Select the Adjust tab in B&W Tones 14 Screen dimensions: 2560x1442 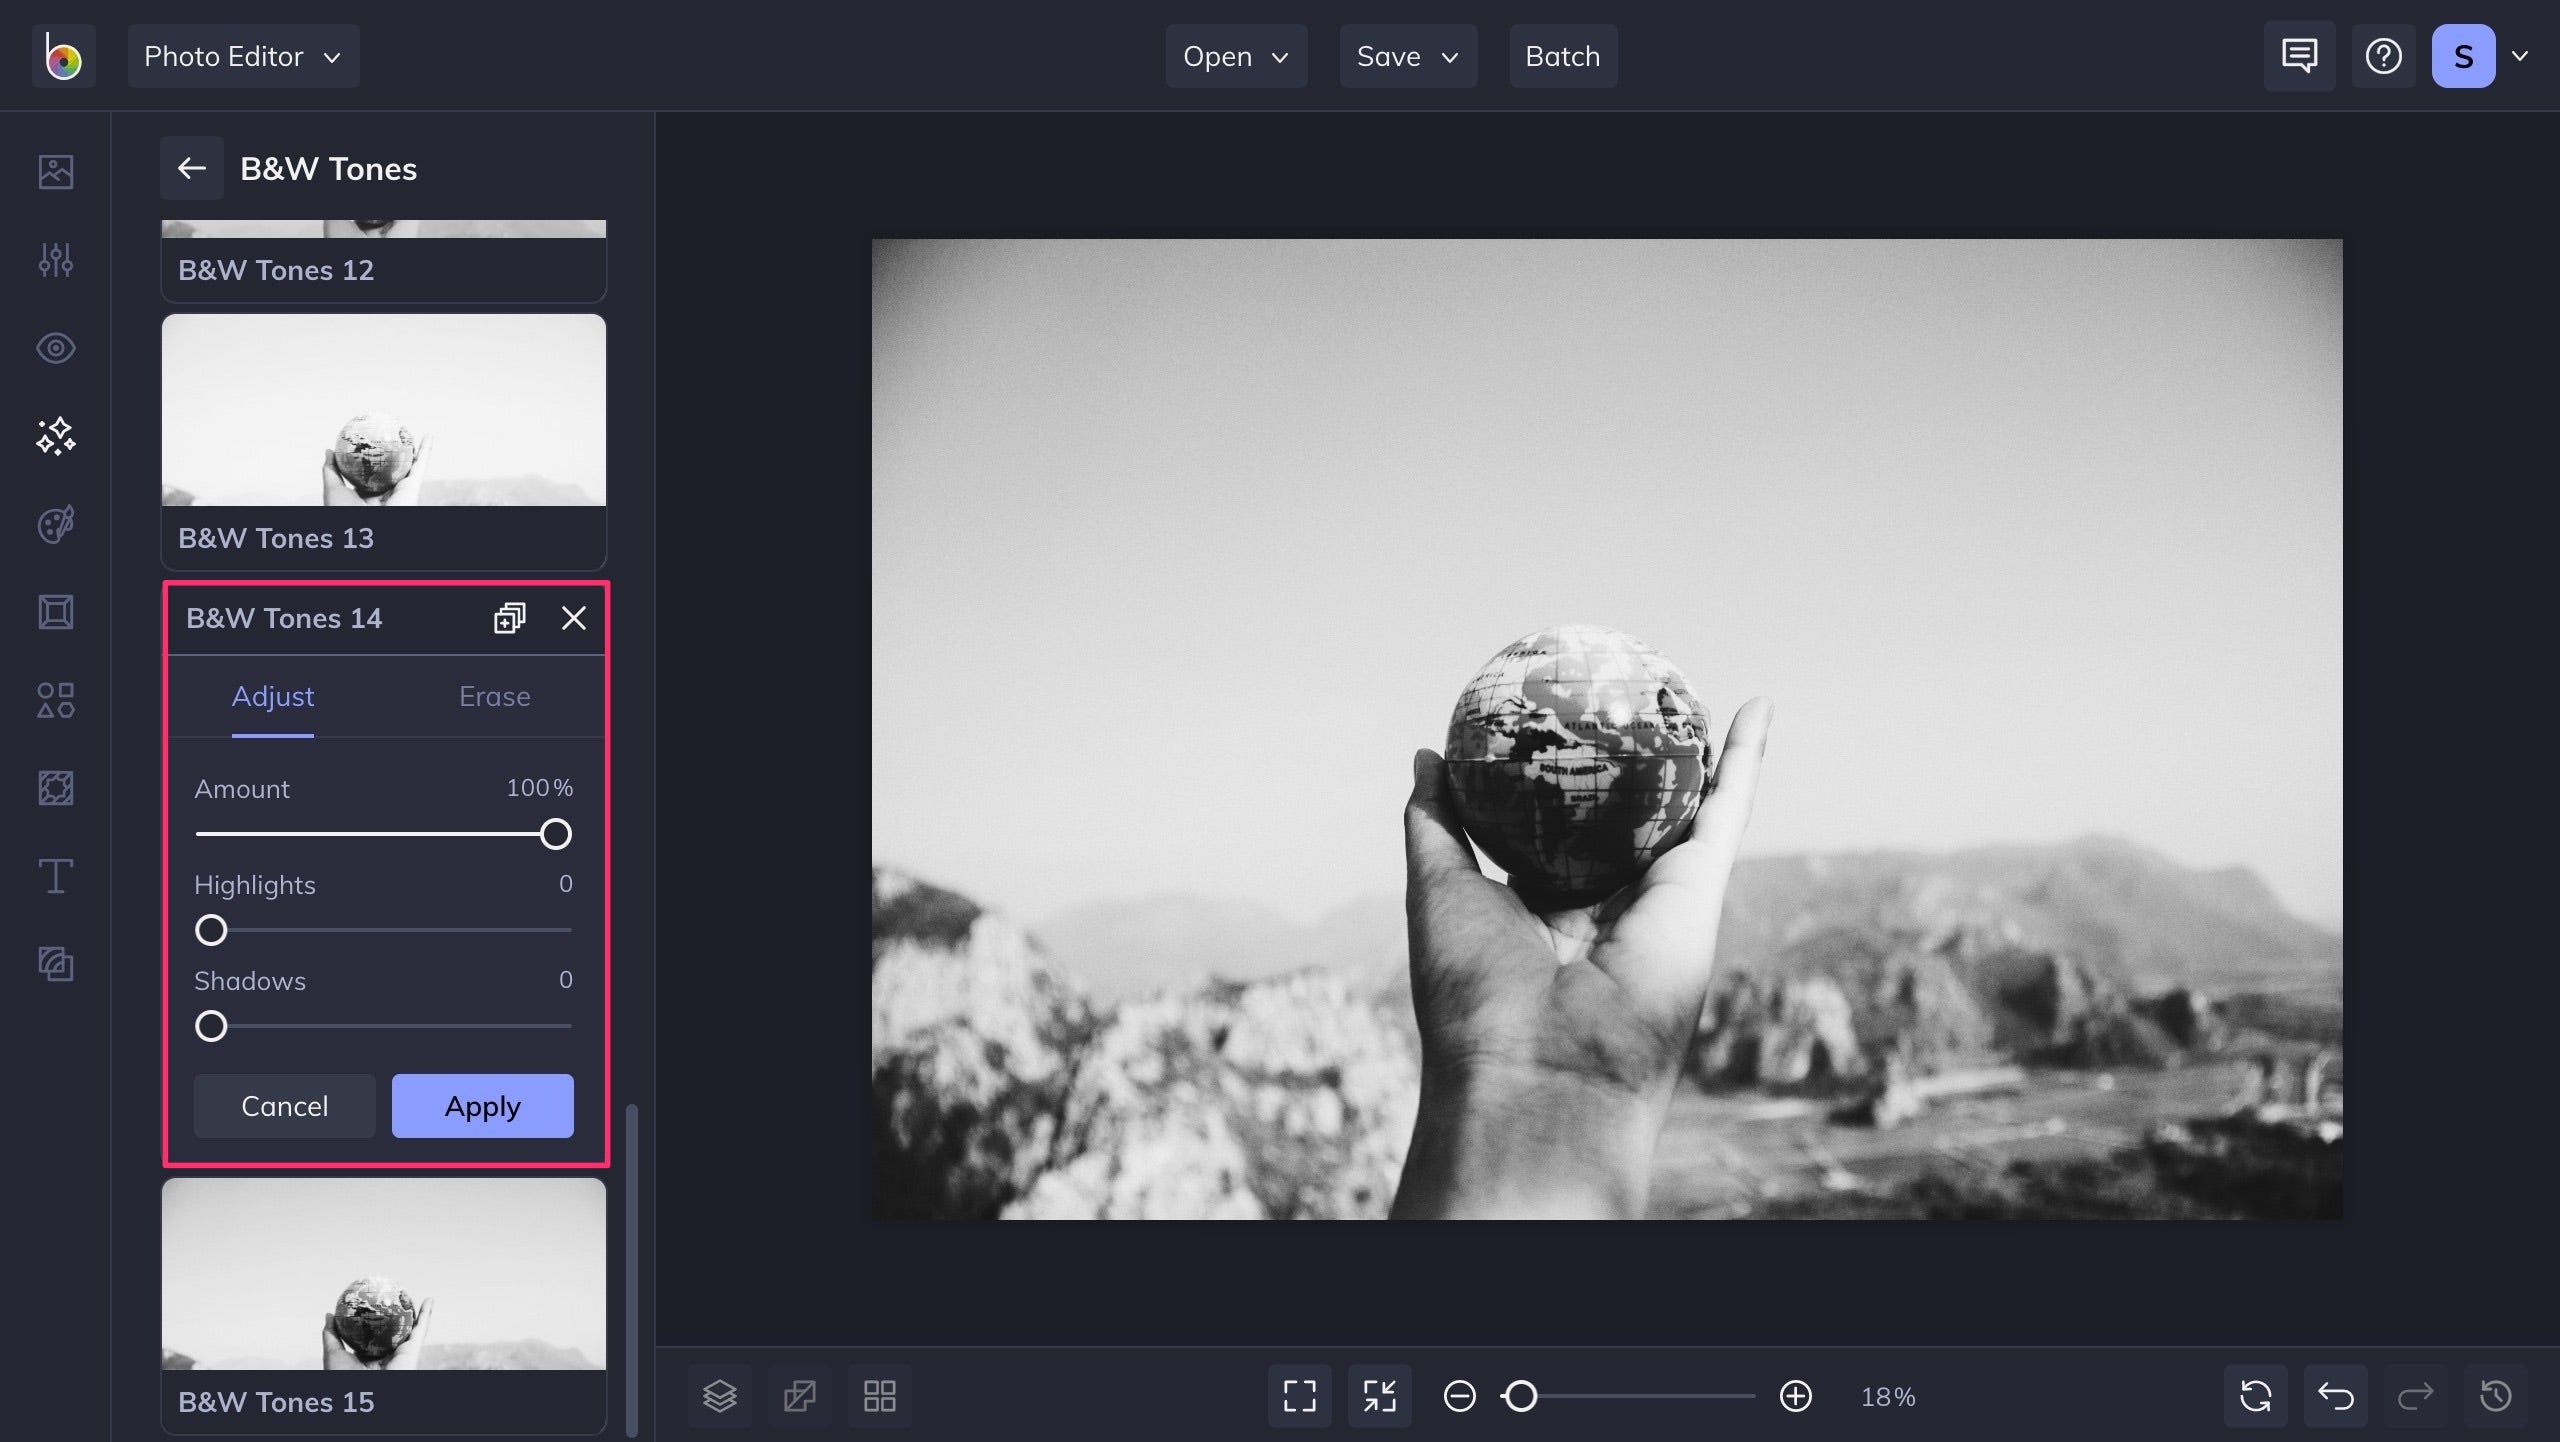(273, 695)
